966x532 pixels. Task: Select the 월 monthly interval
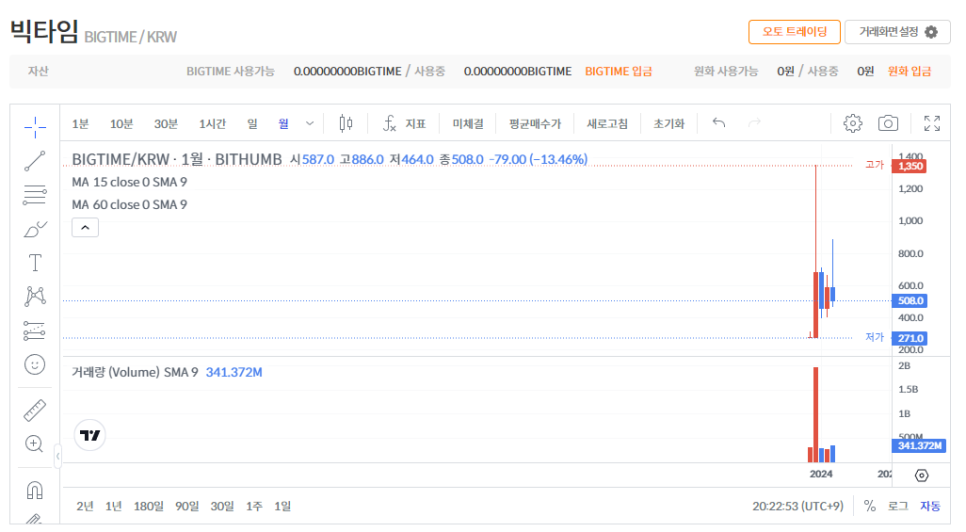(x=283, y=124)
